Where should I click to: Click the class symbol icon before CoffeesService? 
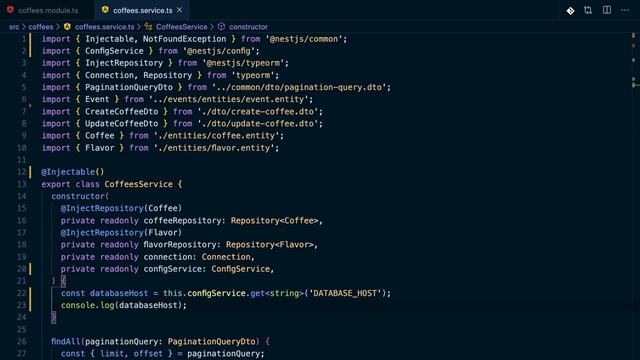pyautogui.click(x=149, y=27)
